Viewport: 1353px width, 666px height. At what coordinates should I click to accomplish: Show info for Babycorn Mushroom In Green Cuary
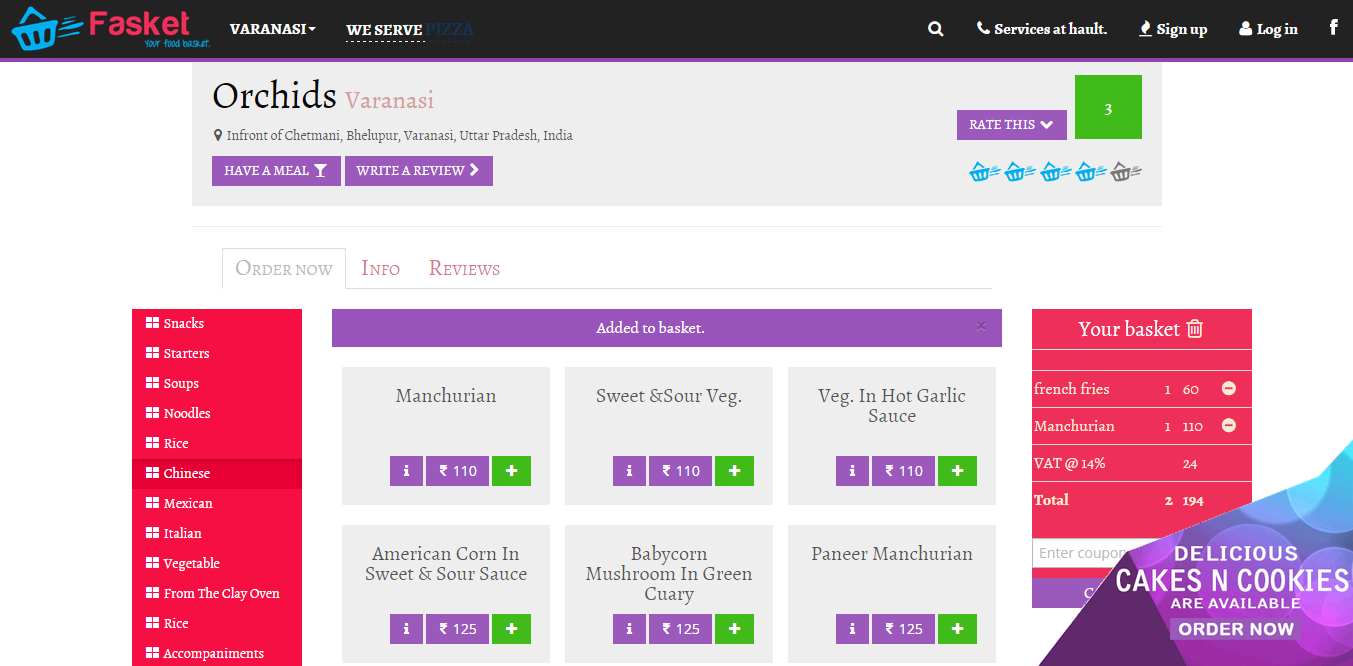pyautogui.click(x=629, y=629)
